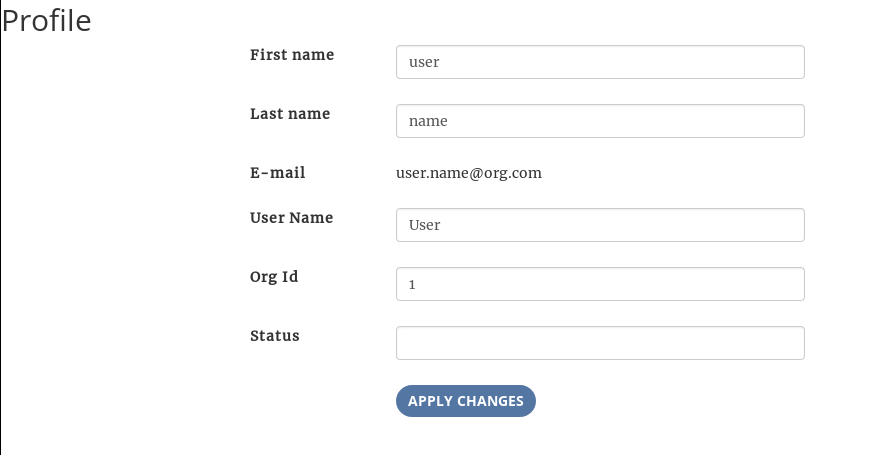This screenshot has height=455, width=887.
Task: Click the user.name@org.com email text
Action: (x=469, y=173)
